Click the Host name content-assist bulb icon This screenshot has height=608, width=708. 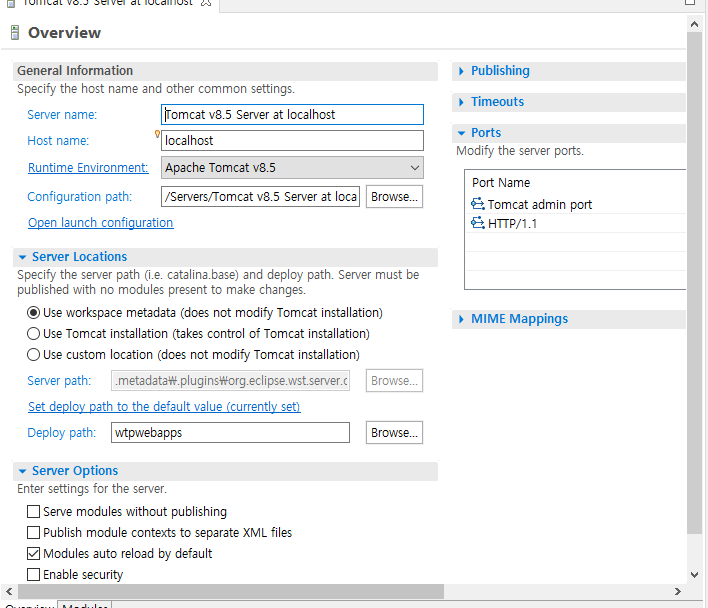[157, 134]
